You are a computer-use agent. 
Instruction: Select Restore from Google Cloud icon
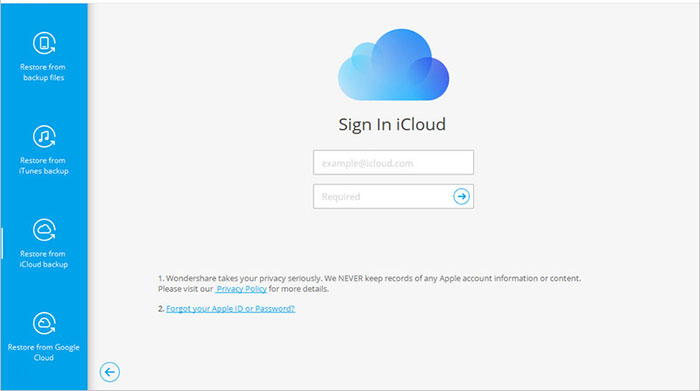coord(44,323)
